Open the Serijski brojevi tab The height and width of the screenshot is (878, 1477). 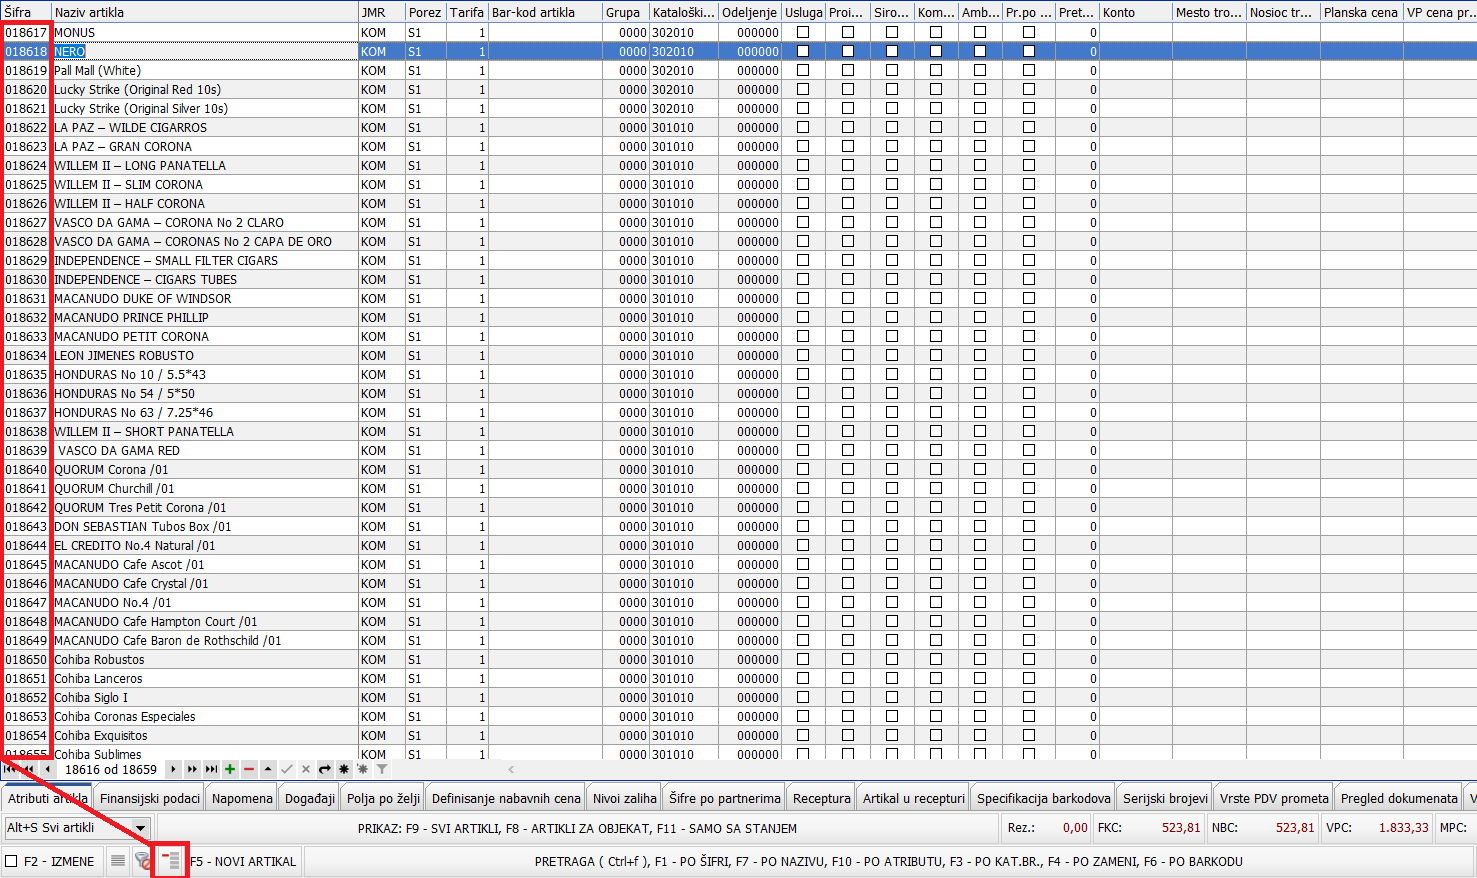pos(1165,798)
